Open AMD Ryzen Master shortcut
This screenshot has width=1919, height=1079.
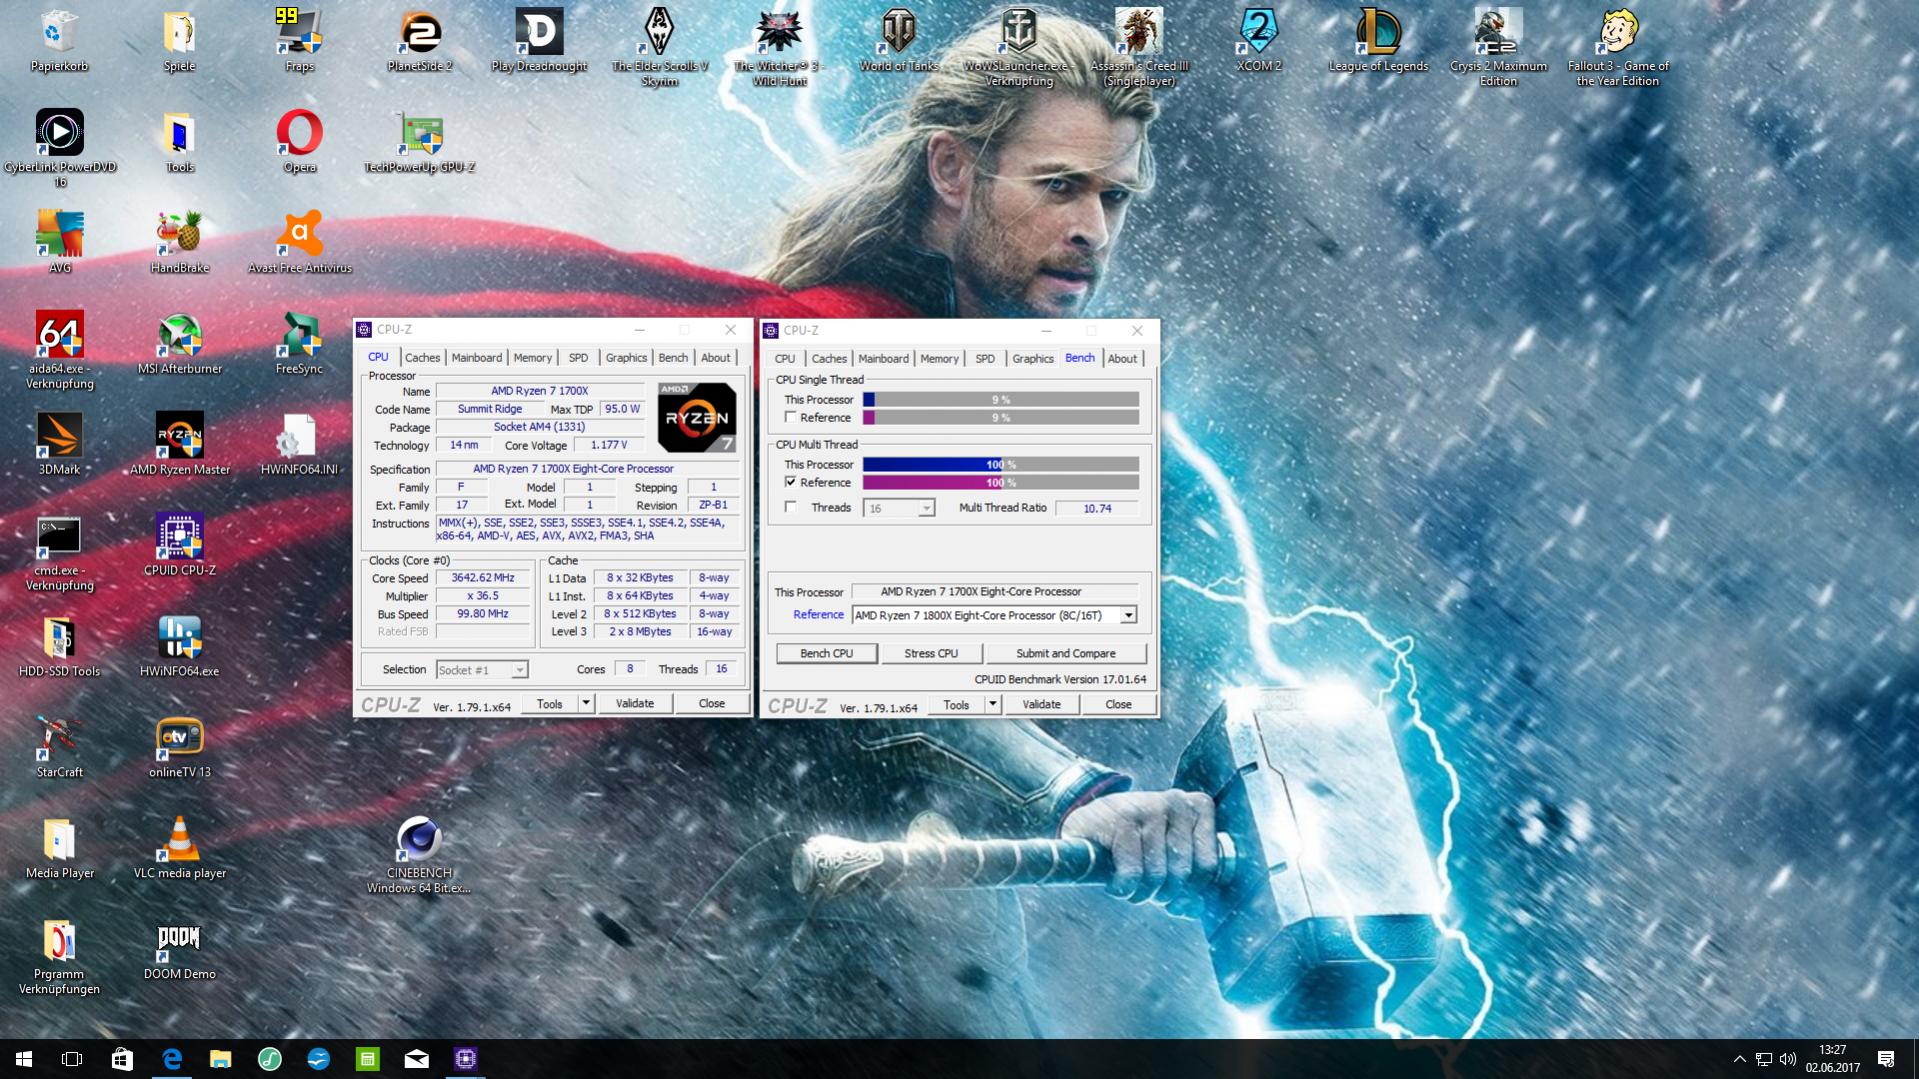tap(180, 445)
